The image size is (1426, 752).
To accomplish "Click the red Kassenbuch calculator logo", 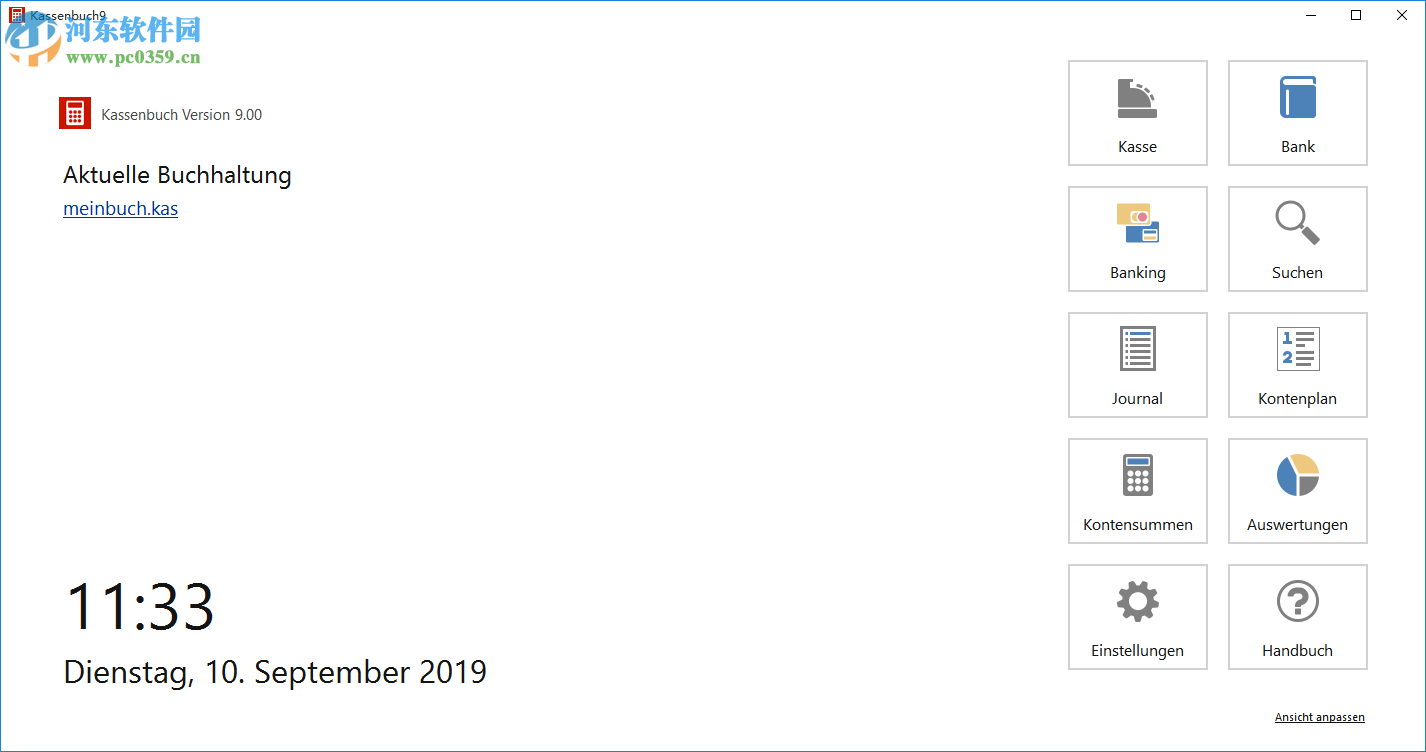I will point(75,114).
